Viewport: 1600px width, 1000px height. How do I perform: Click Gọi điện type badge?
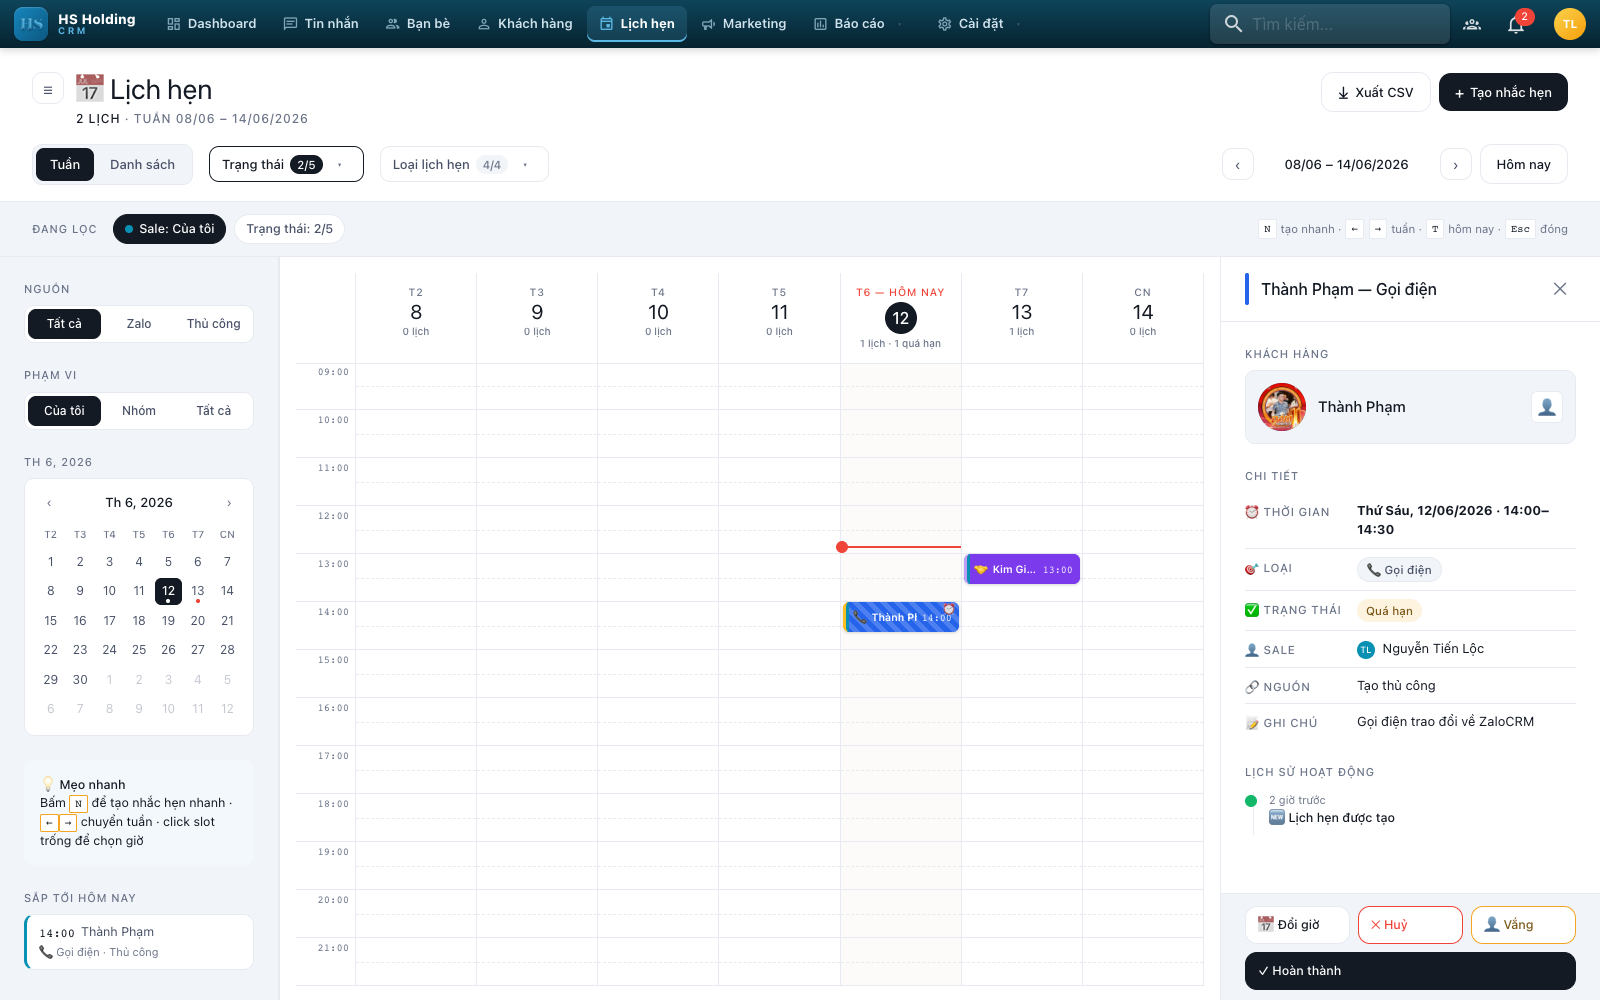(x=1399, y=570)
